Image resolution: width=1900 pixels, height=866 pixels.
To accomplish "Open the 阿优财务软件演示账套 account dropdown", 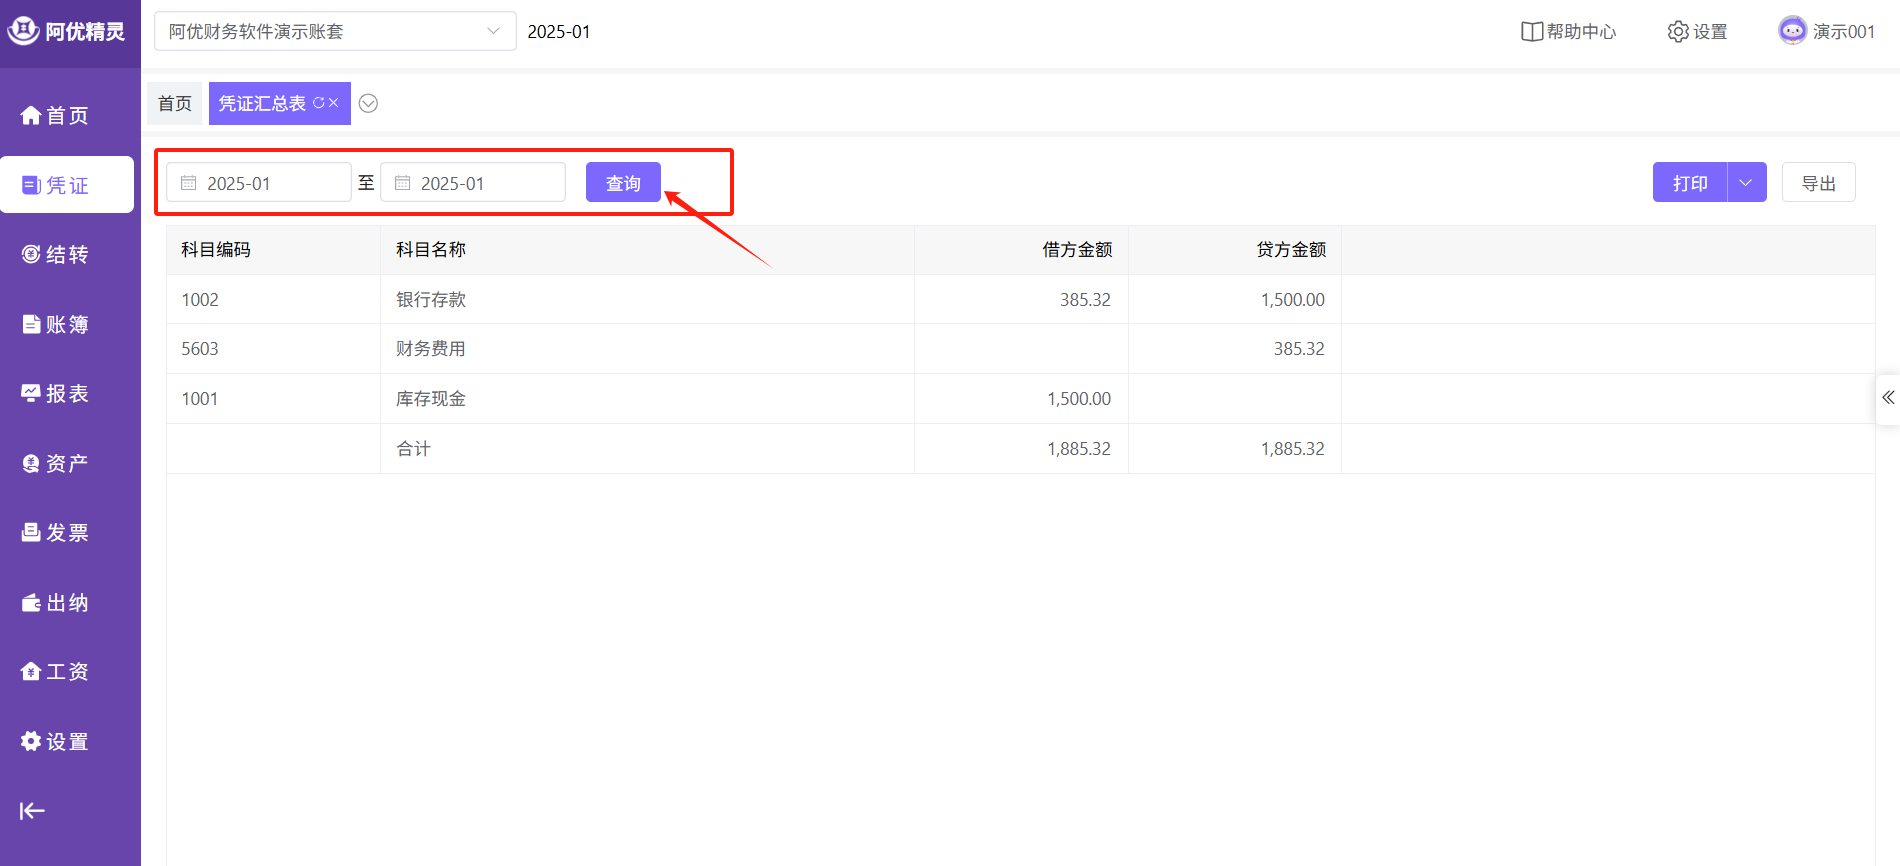I will [x=335, y=32].
